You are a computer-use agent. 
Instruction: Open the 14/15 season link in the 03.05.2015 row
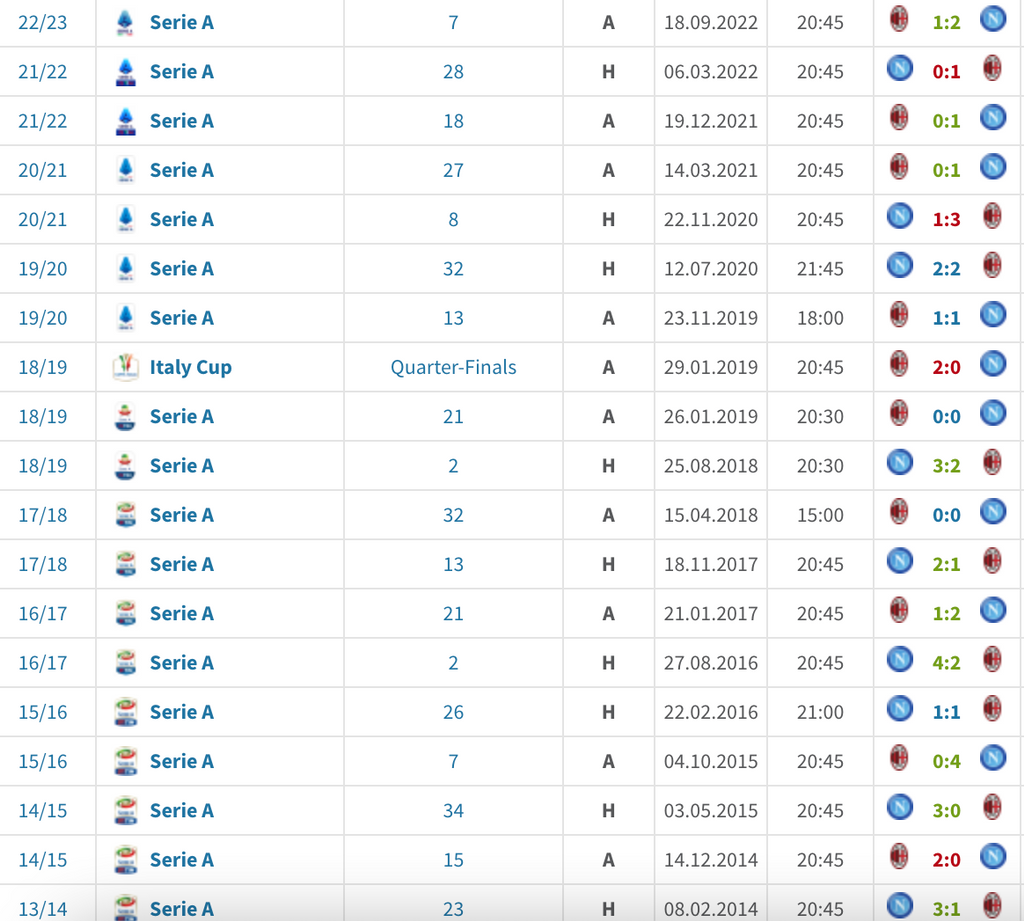(x=42, y=811)
